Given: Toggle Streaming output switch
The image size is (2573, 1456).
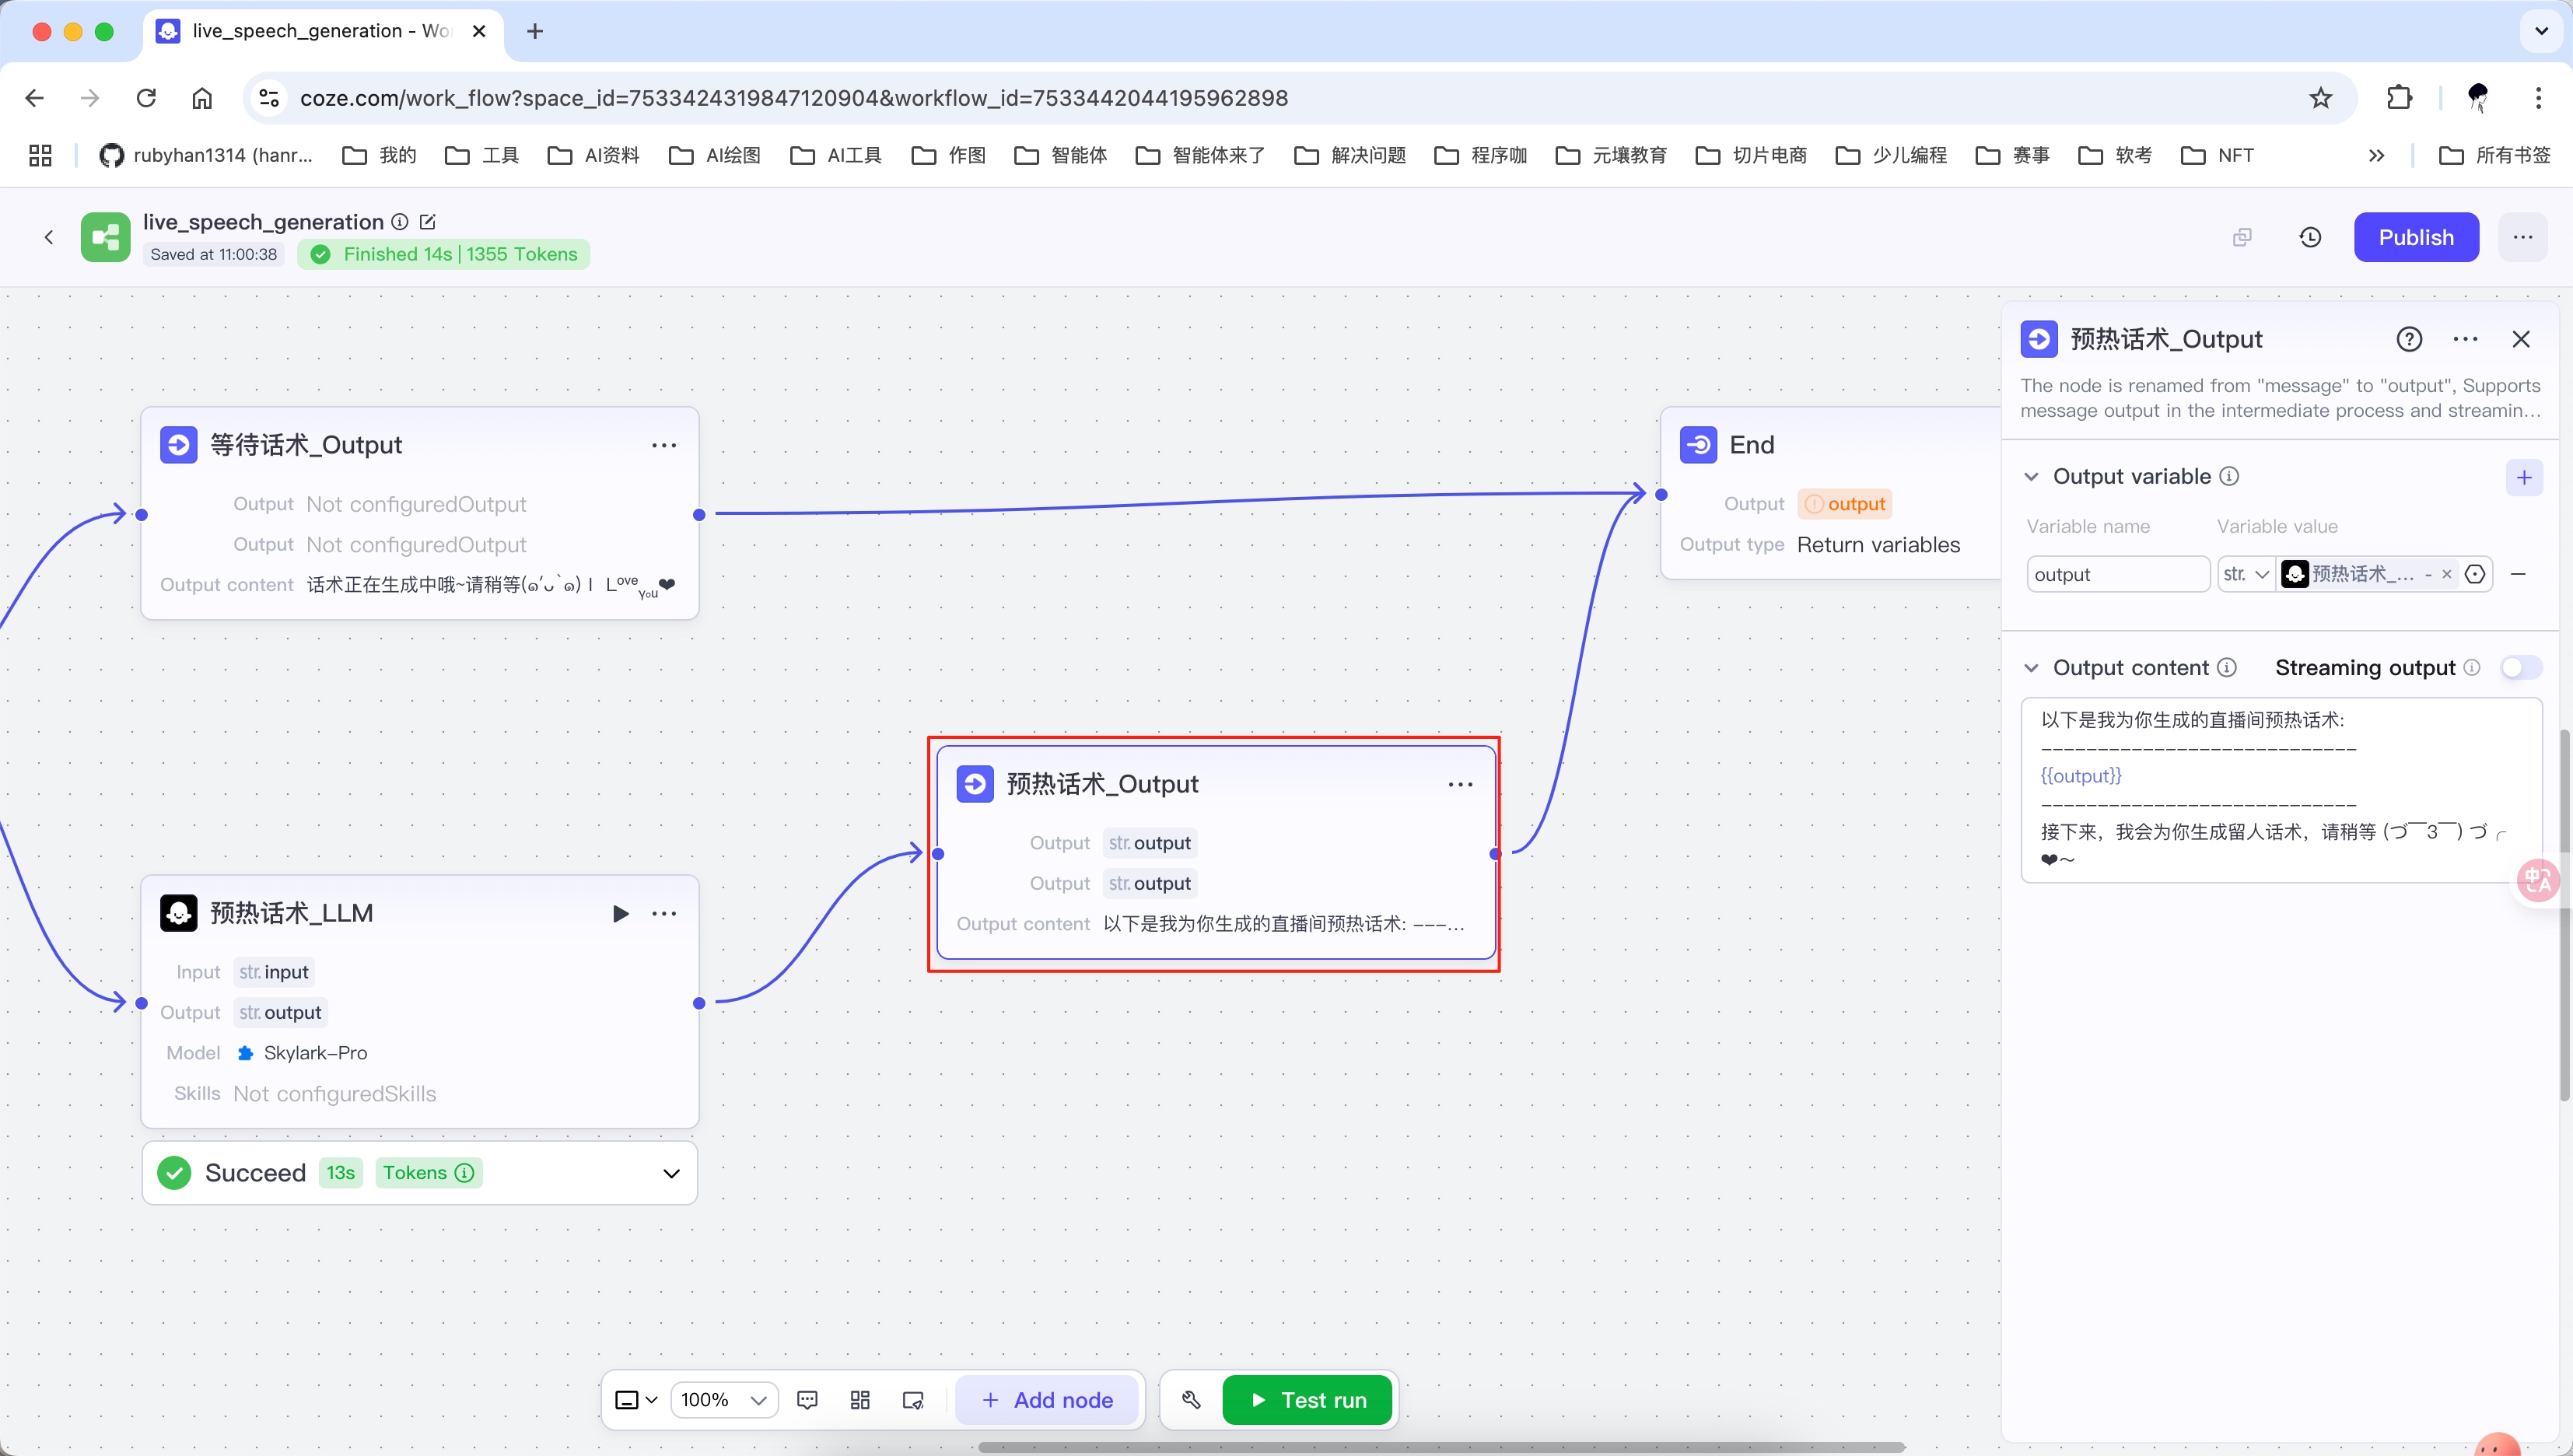Looking at the screenshot, I should (x=2520, y=667).
